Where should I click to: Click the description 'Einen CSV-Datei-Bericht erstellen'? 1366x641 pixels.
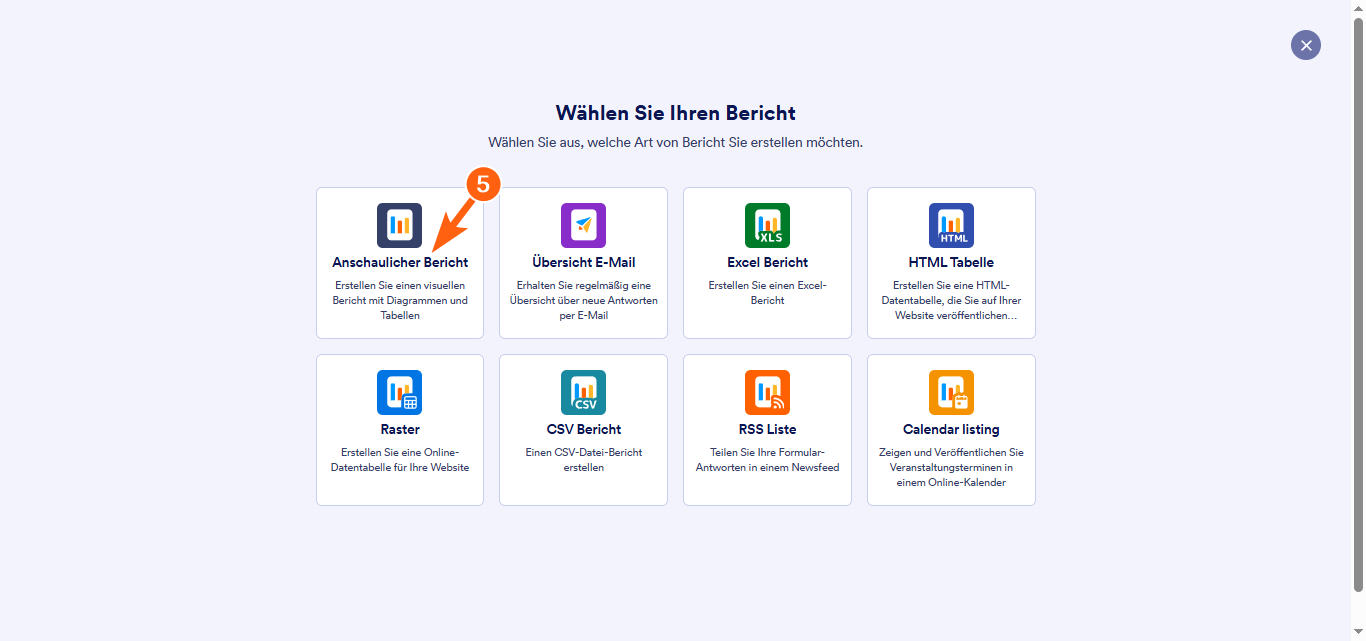point(583,460)
